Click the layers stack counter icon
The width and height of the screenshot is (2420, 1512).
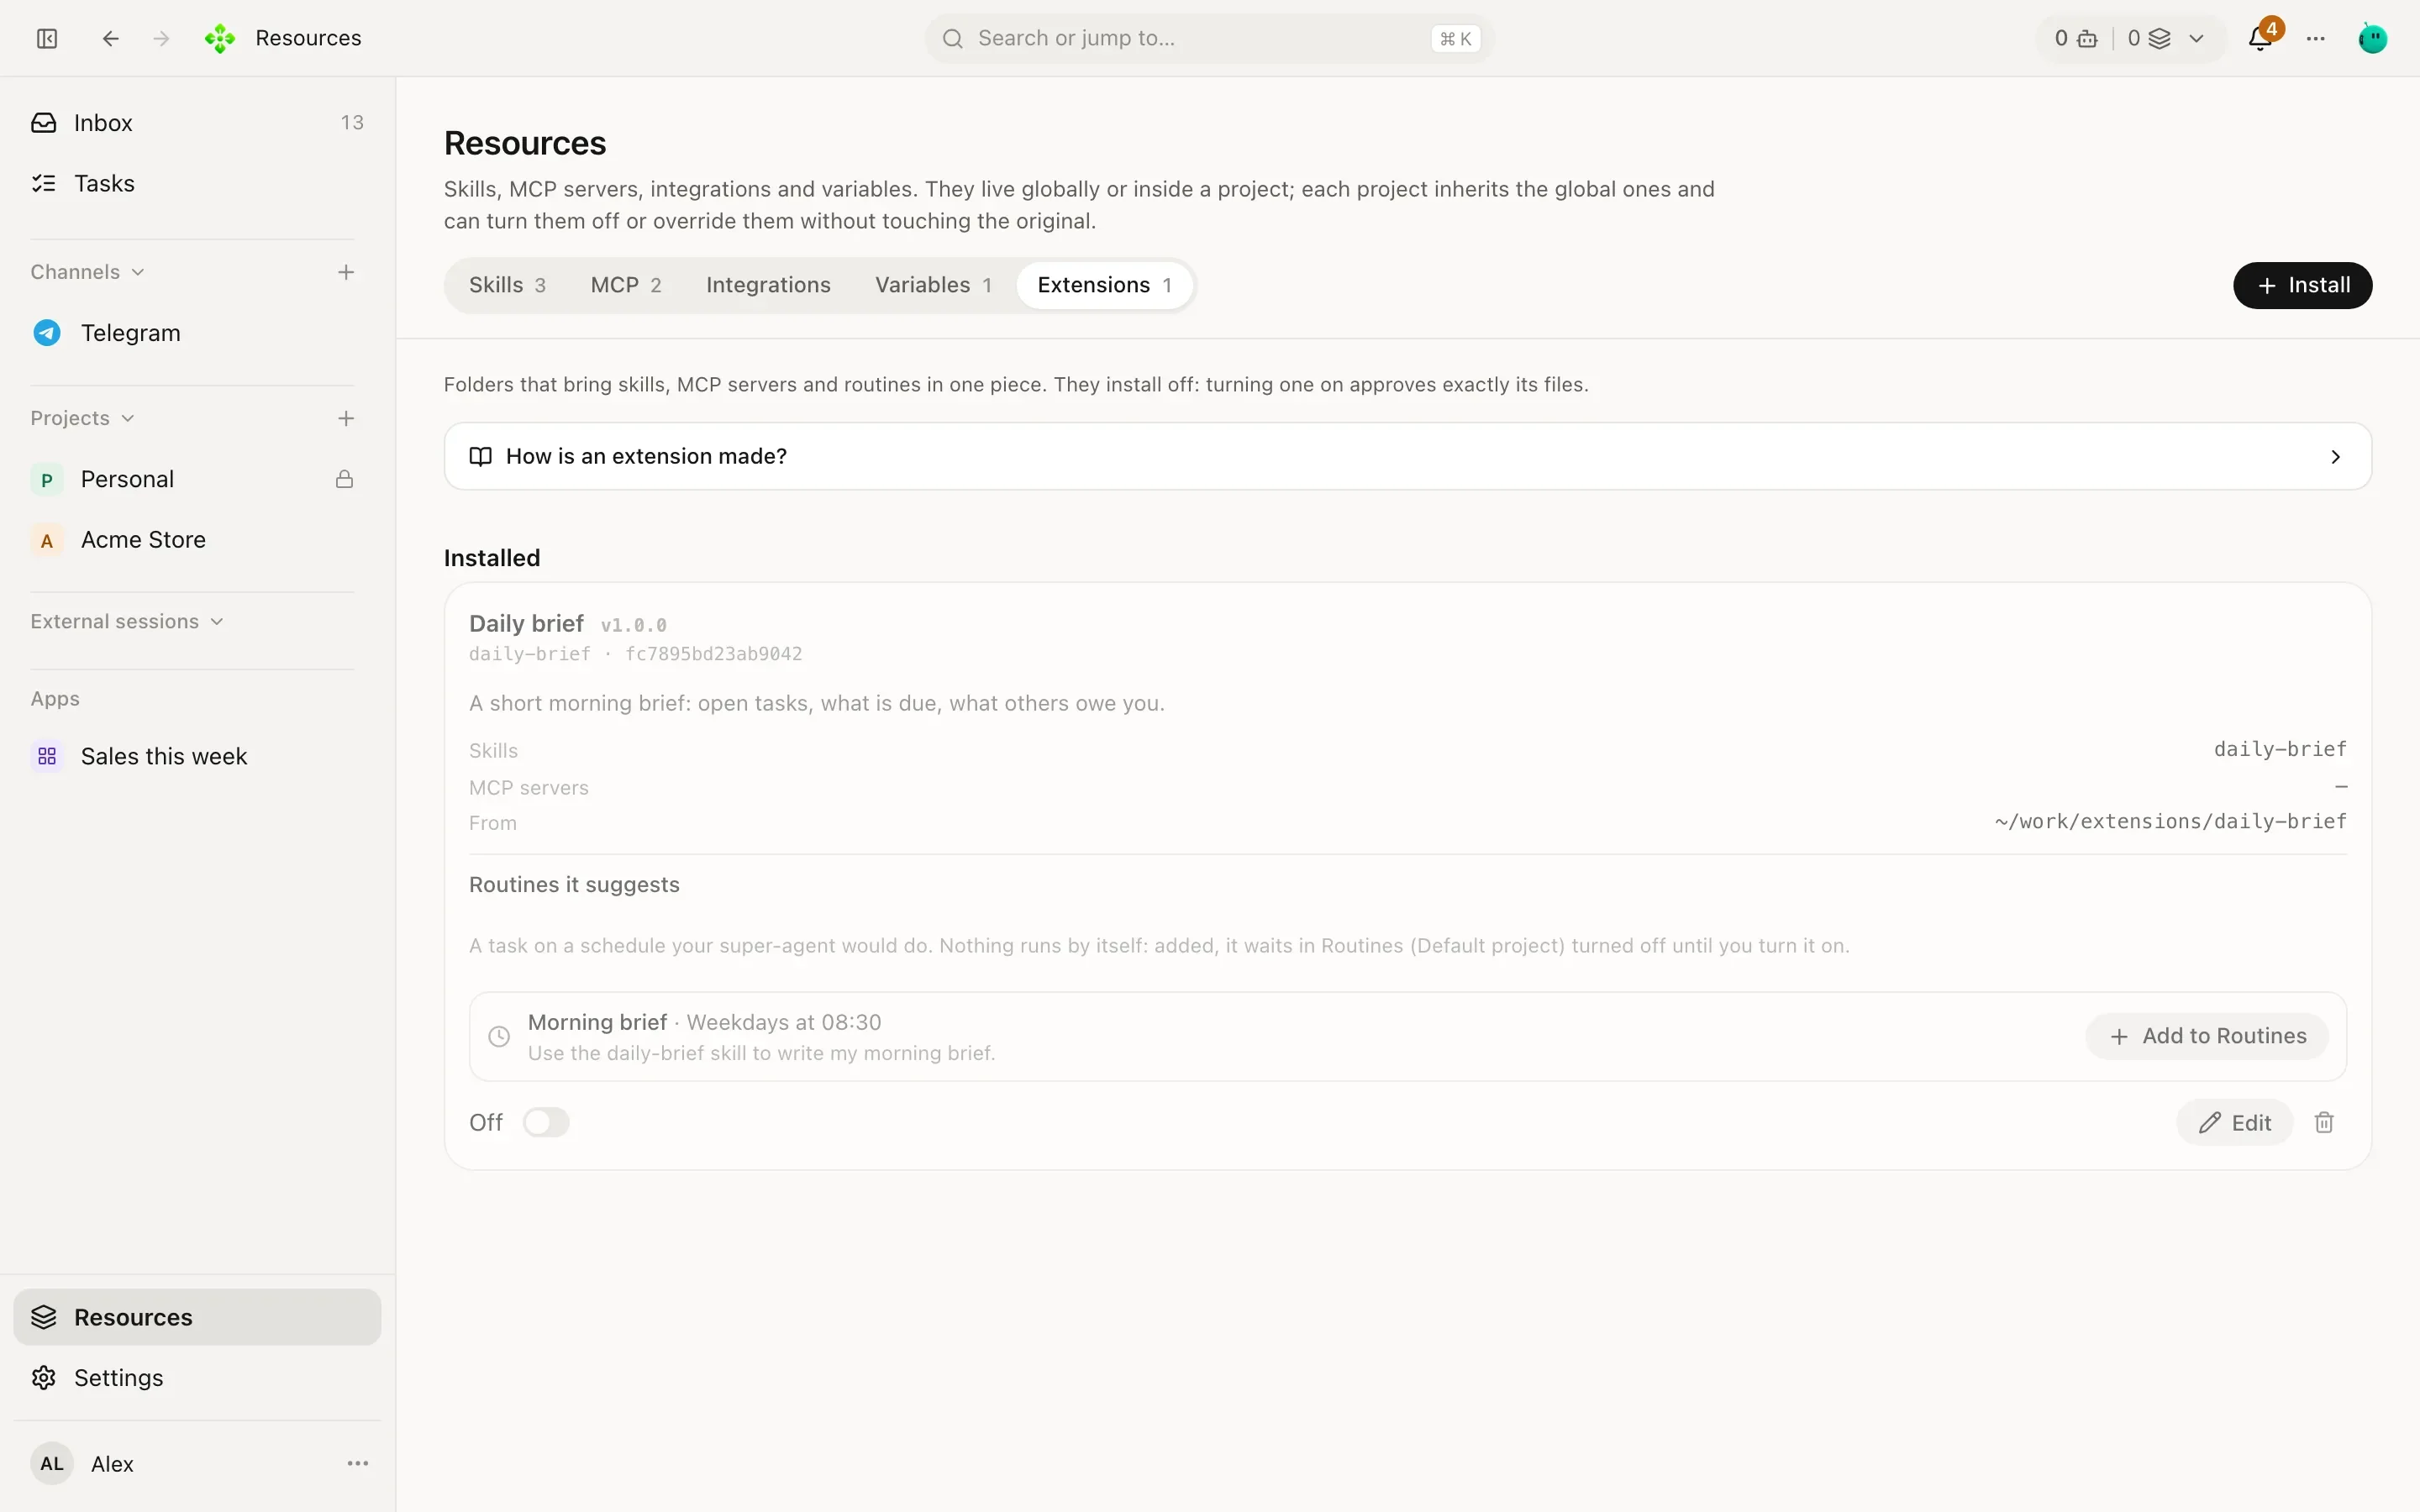pos(2160,38)
